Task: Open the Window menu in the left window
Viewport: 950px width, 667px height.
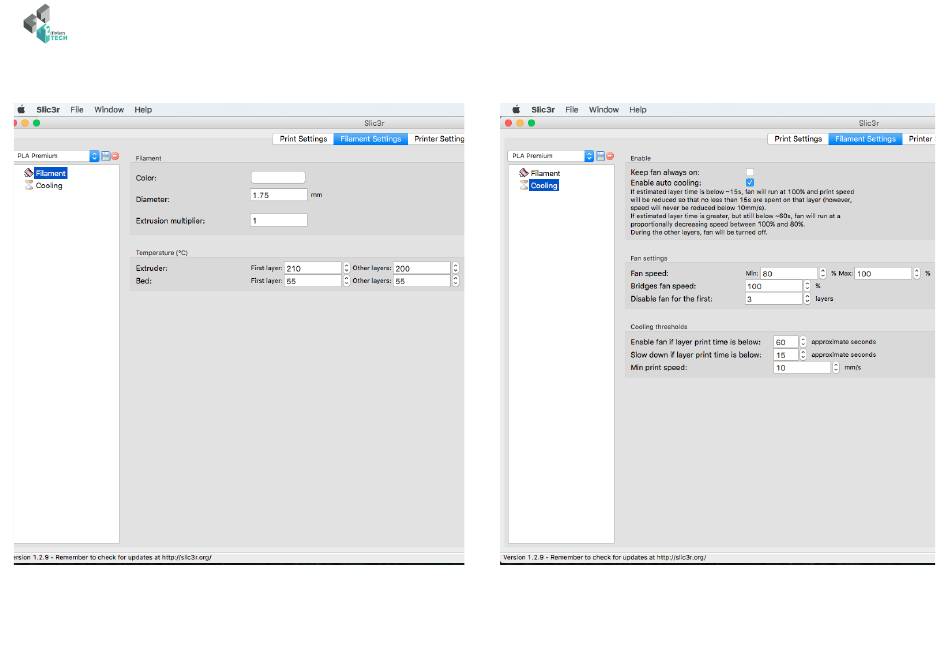Action: [109, 110]
